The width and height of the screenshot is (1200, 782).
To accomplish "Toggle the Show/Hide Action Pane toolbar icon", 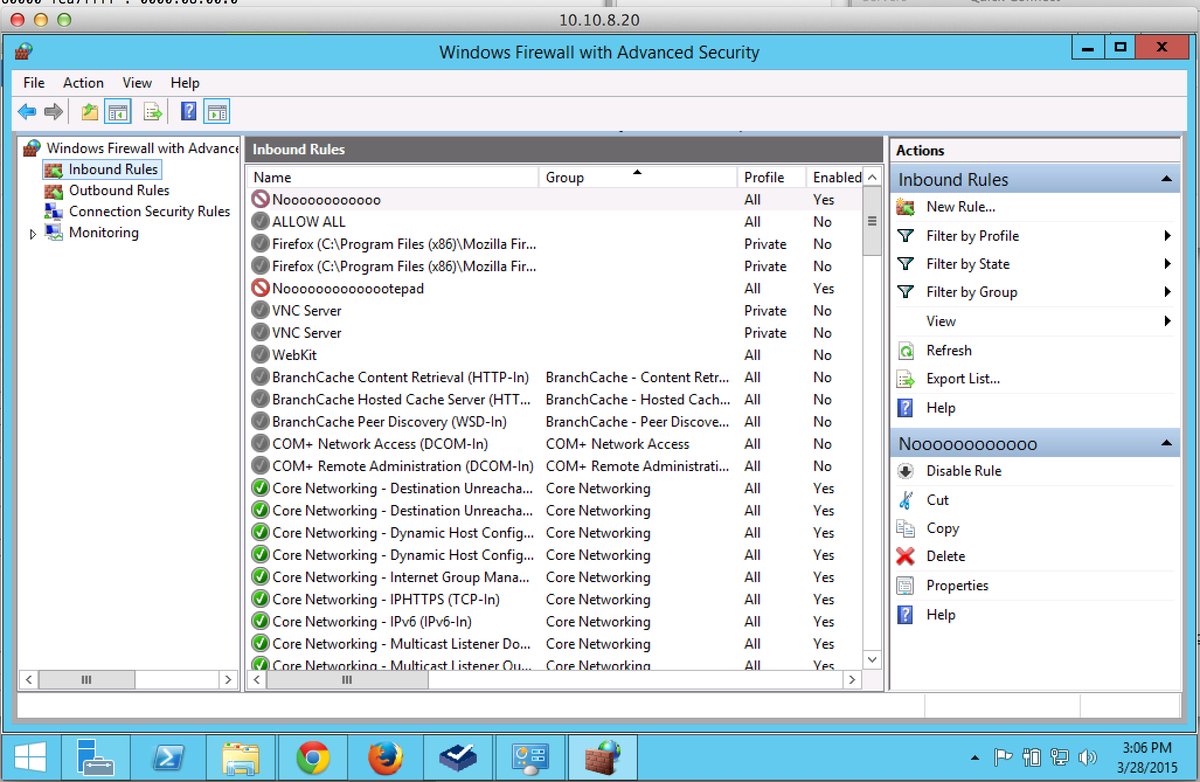I will pyautogui.click(x=216, y=112).
